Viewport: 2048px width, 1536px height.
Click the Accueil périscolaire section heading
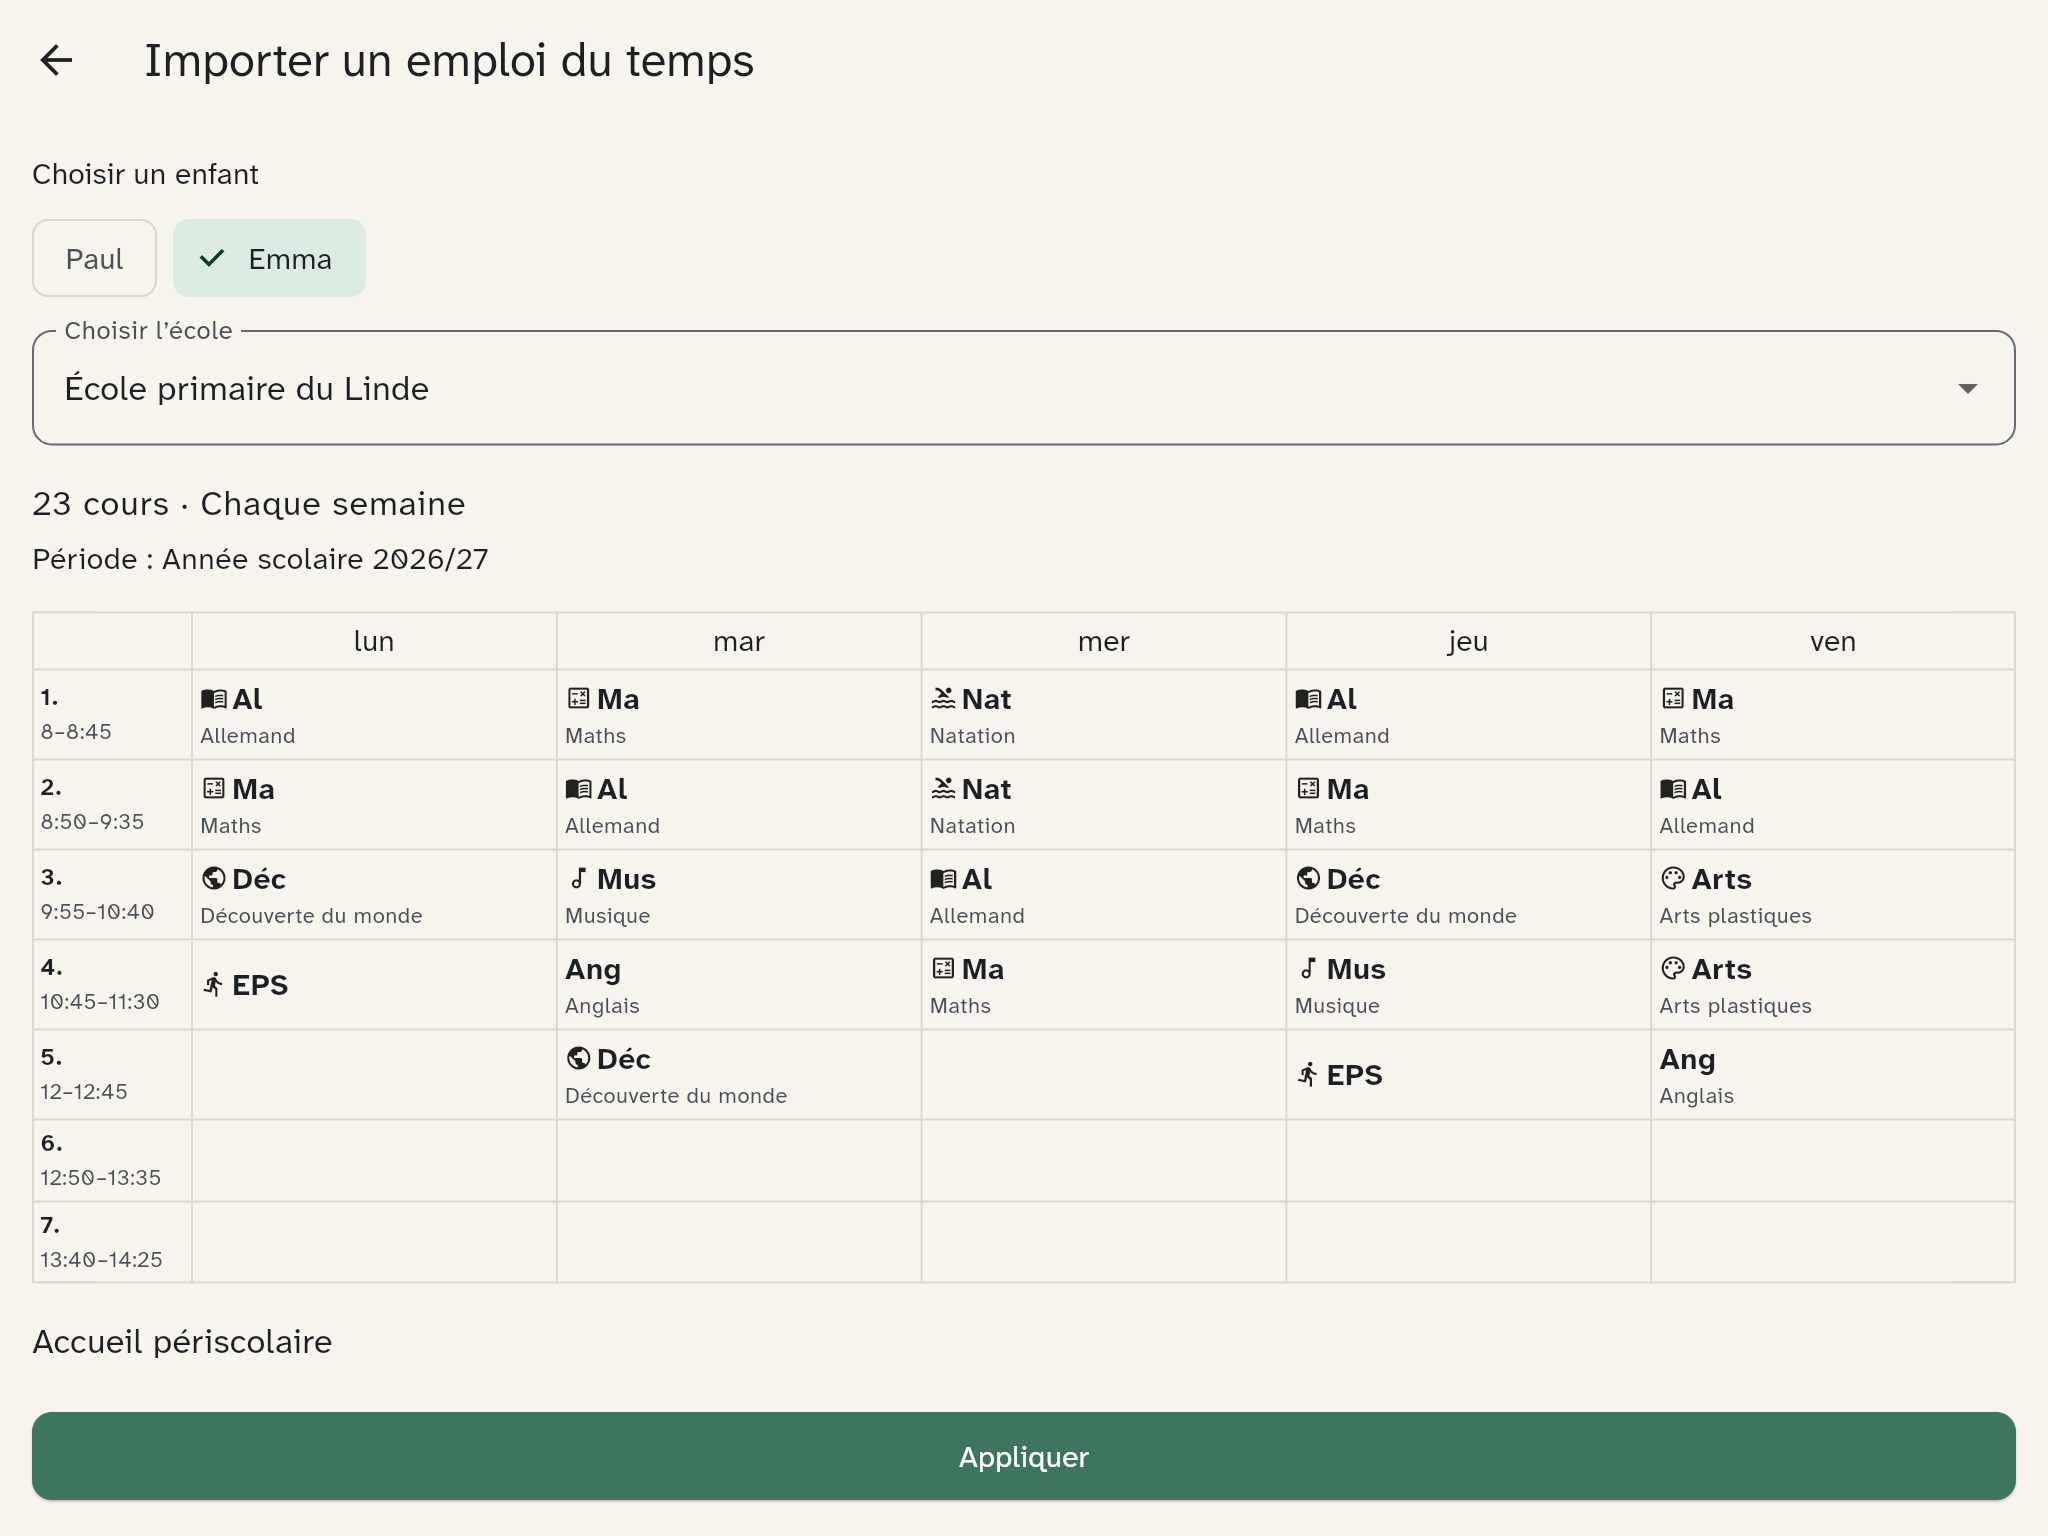(x=182, y=1342)
